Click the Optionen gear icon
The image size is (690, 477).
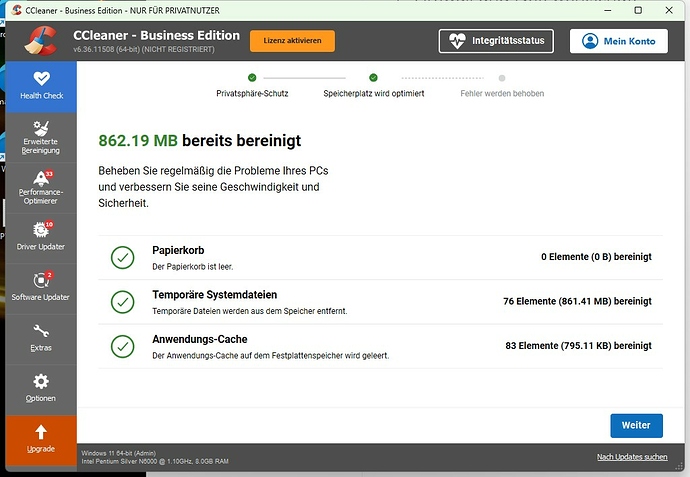pos(41,381)
